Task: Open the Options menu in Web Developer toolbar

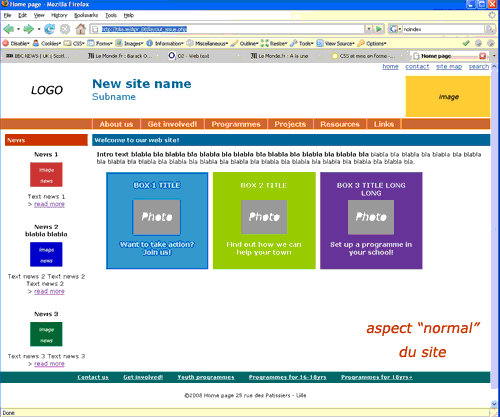Action: 372,43
